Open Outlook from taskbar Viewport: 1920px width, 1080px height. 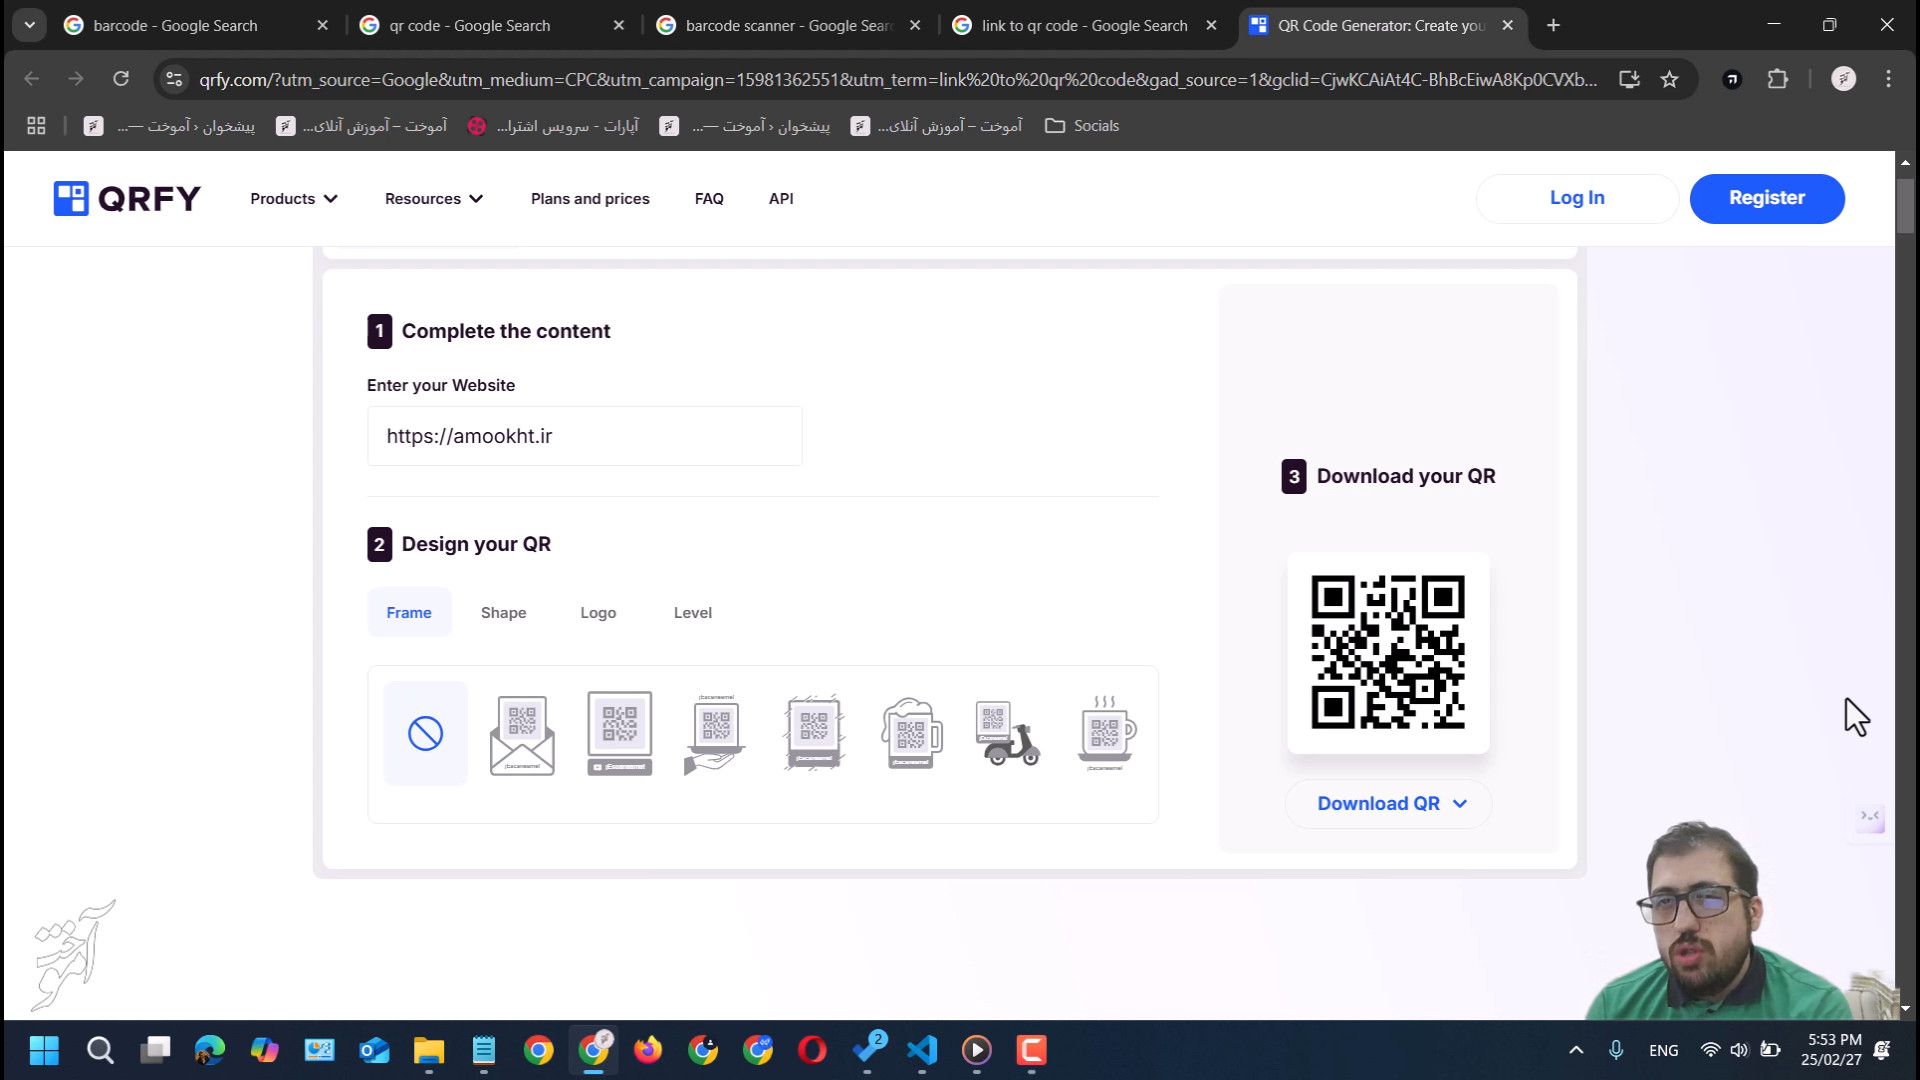tap(374, 1050)
